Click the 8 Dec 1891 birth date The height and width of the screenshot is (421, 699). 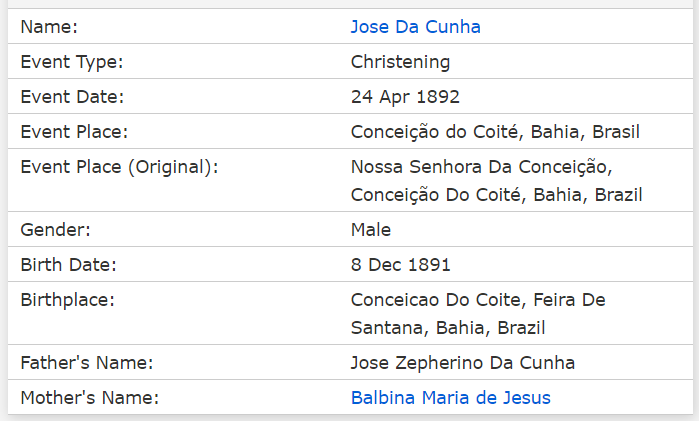click(x=400, y=265)
